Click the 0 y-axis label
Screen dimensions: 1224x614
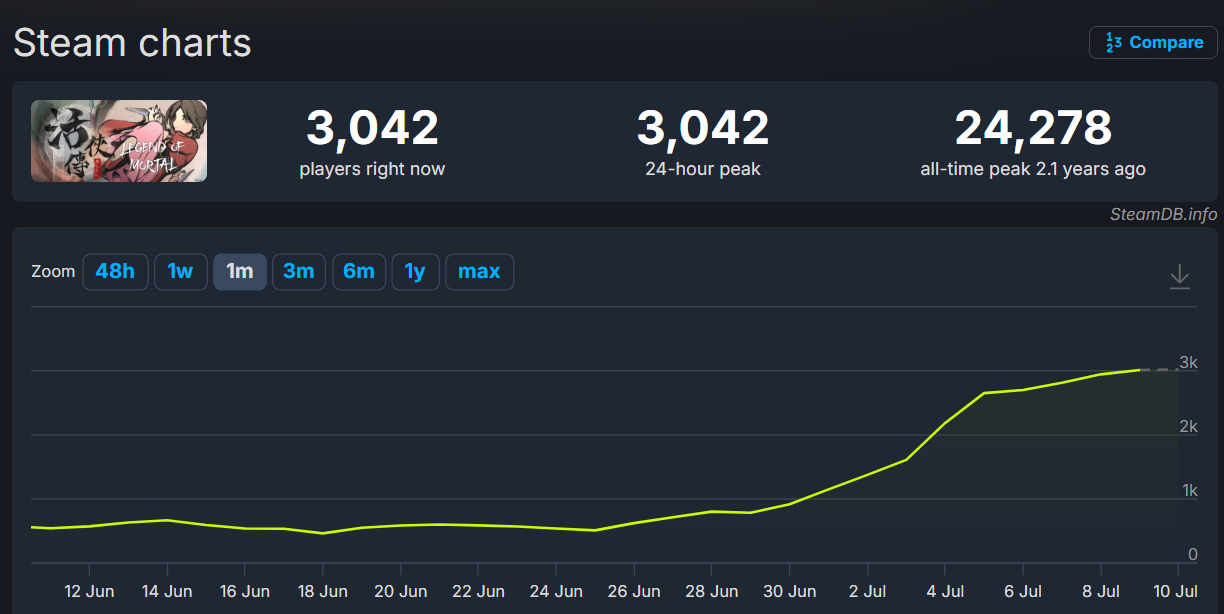[1193, 554]
